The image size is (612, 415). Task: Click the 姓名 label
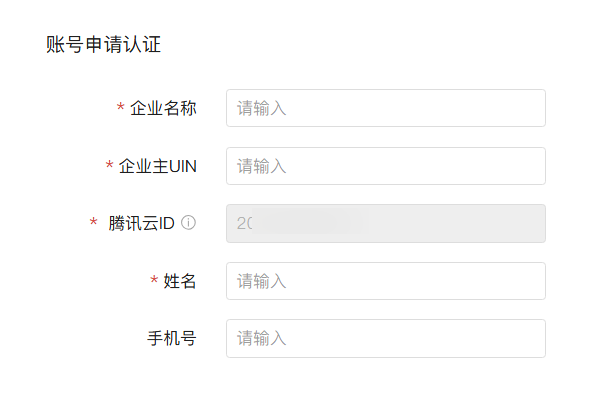coord(179,281)
